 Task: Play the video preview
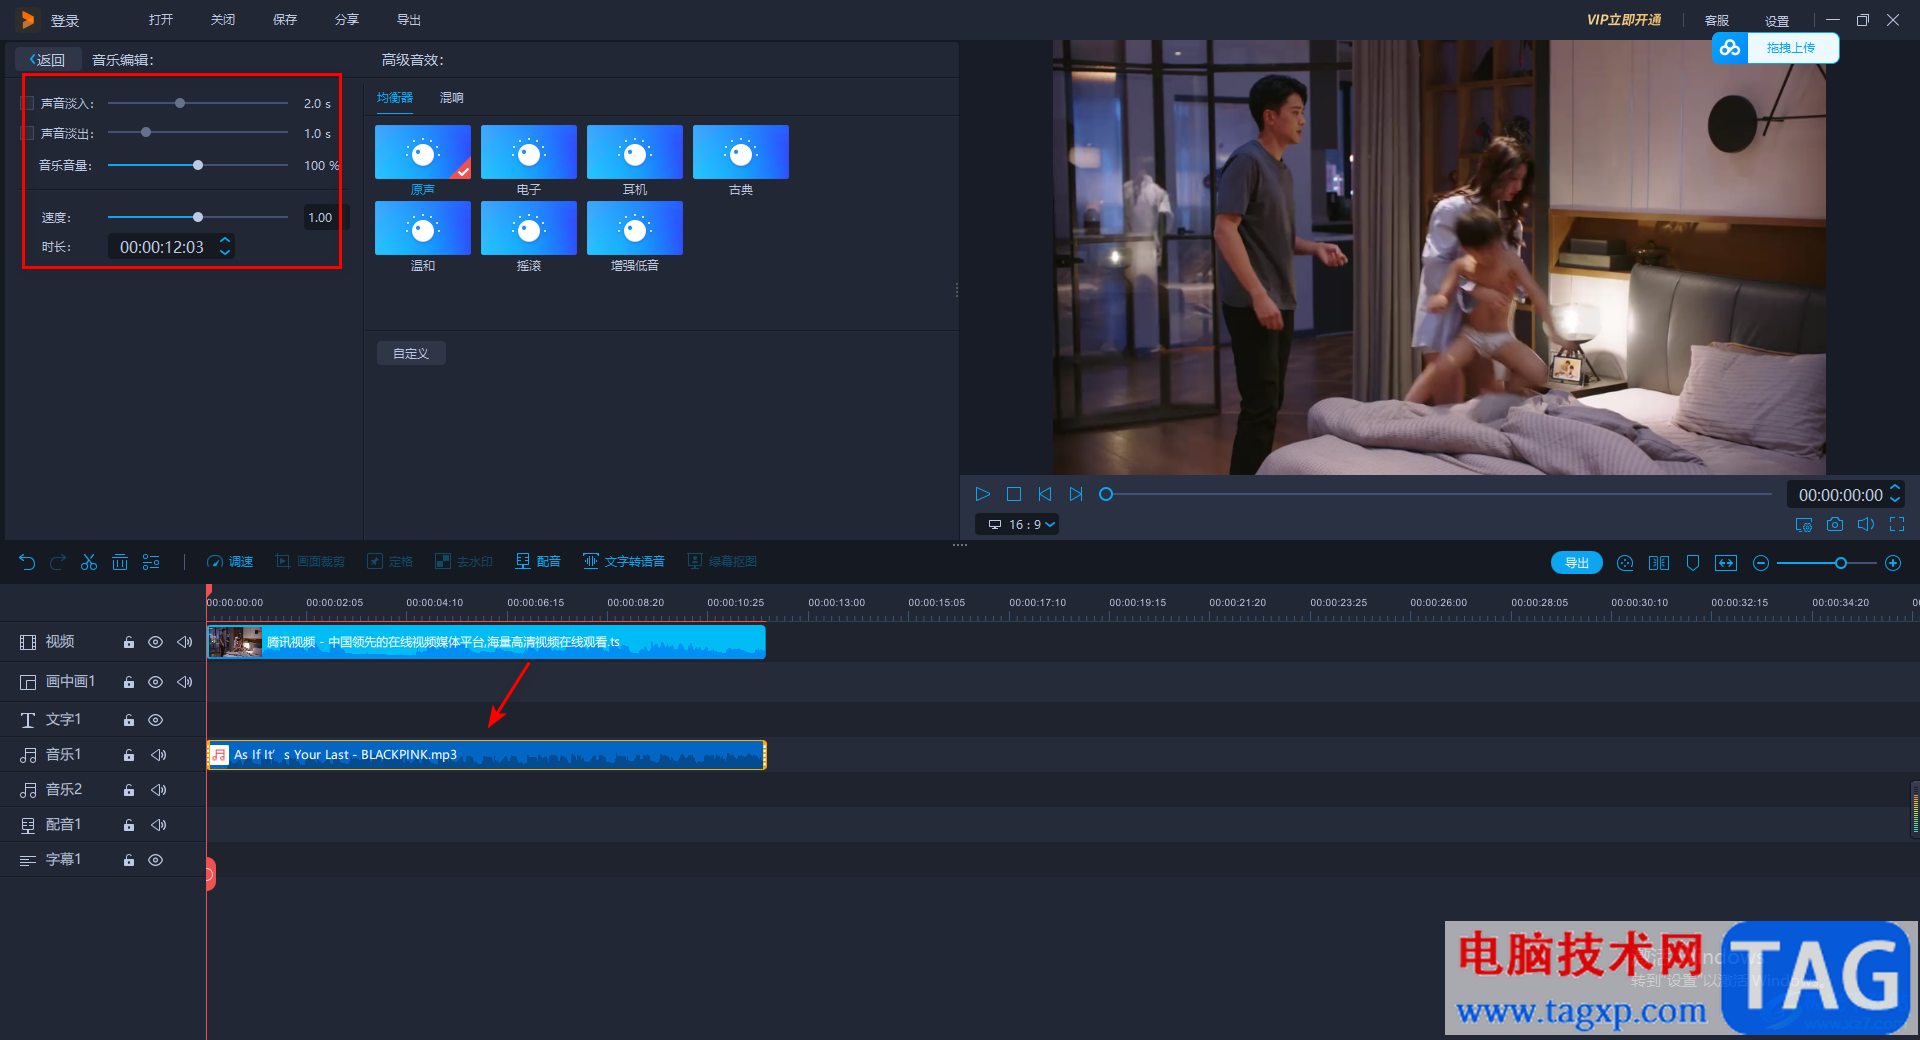point(982,494)
